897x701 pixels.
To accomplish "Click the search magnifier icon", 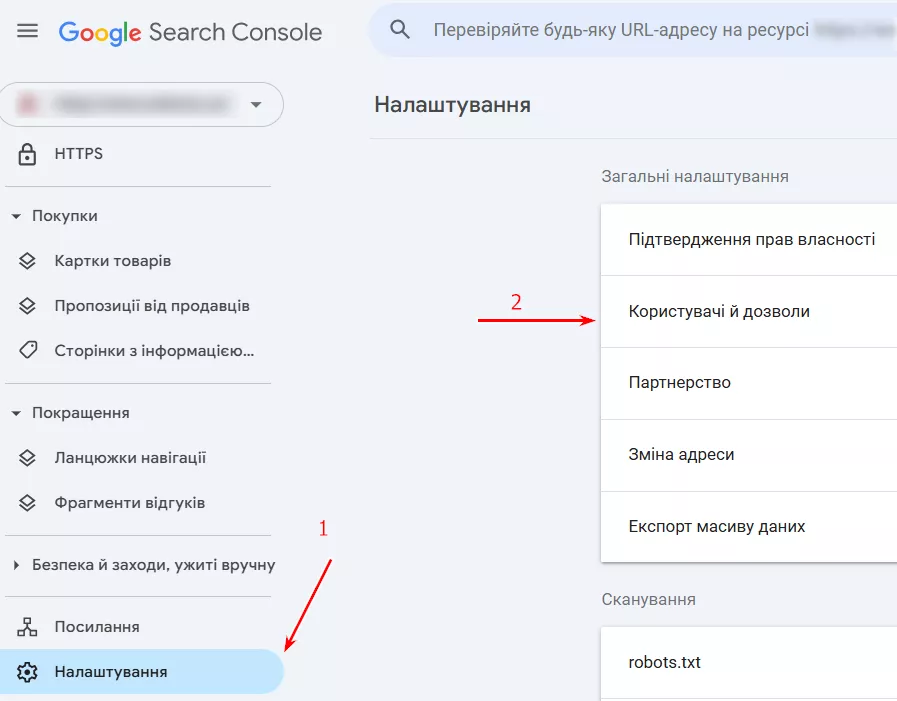I will pos(400,29).
